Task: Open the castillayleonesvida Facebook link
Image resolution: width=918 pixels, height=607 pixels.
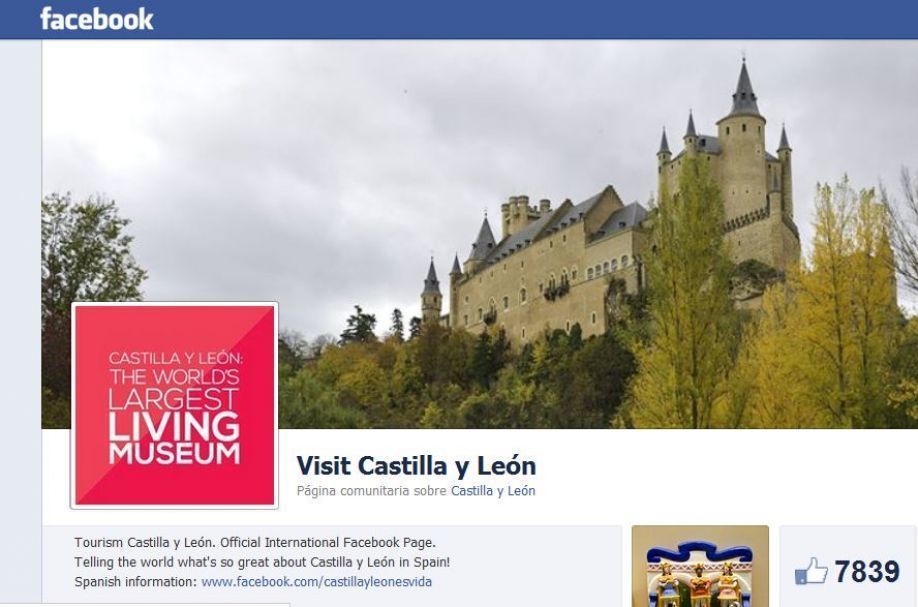Action: [x=316, y=582]
